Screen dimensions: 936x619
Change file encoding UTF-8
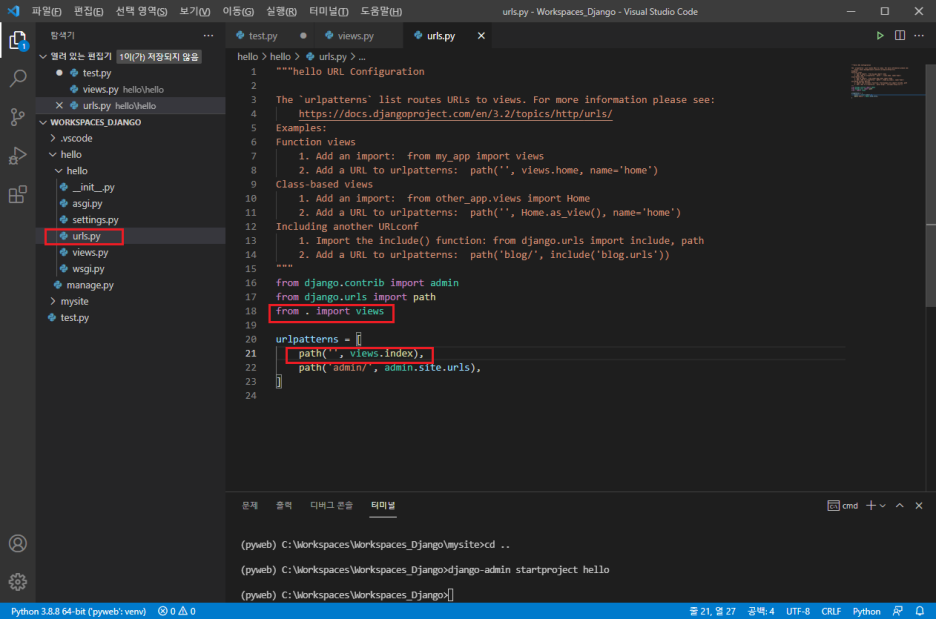pyautogui.click(x=798, y=611)
